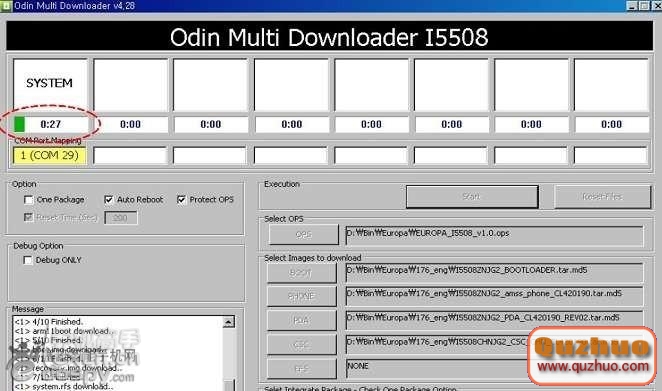662x391 pixels.
Task: Click the Start button
Action: [472, 196]
